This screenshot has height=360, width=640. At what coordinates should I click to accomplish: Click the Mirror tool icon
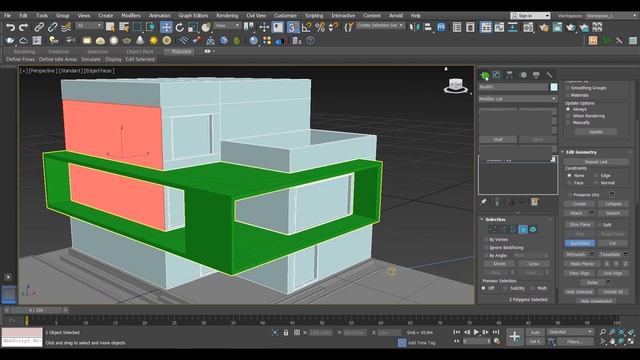click(x=414, y=27)
